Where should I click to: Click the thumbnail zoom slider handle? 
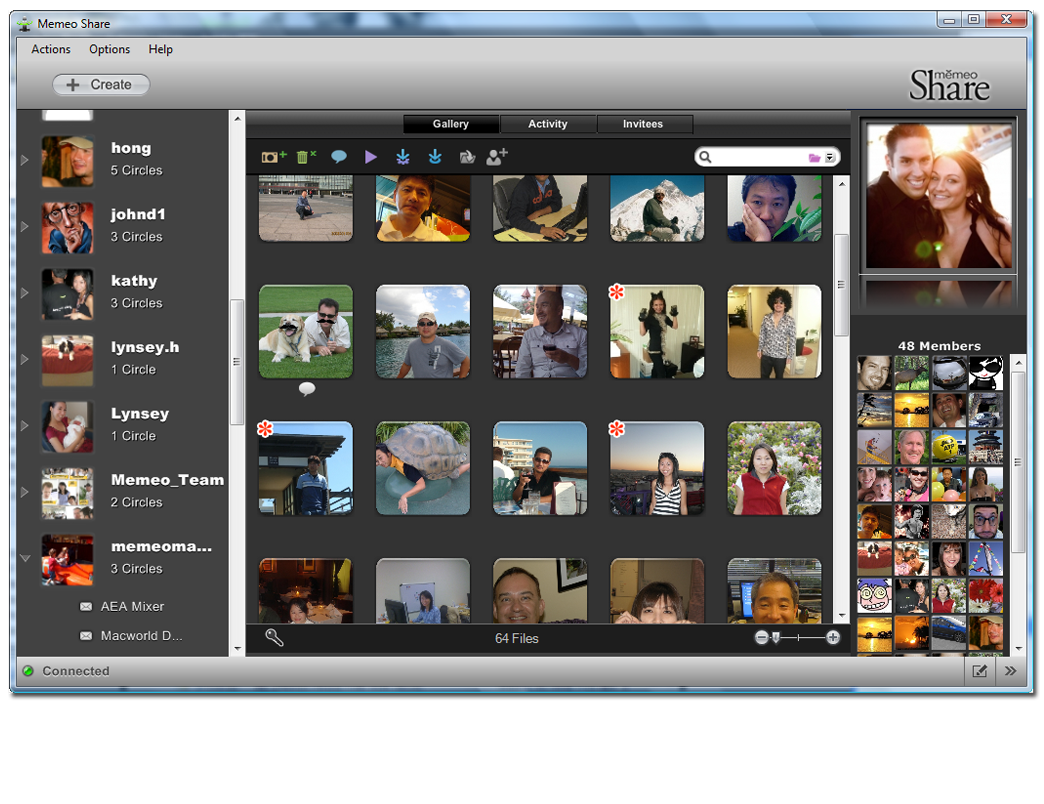coord(775,638)
